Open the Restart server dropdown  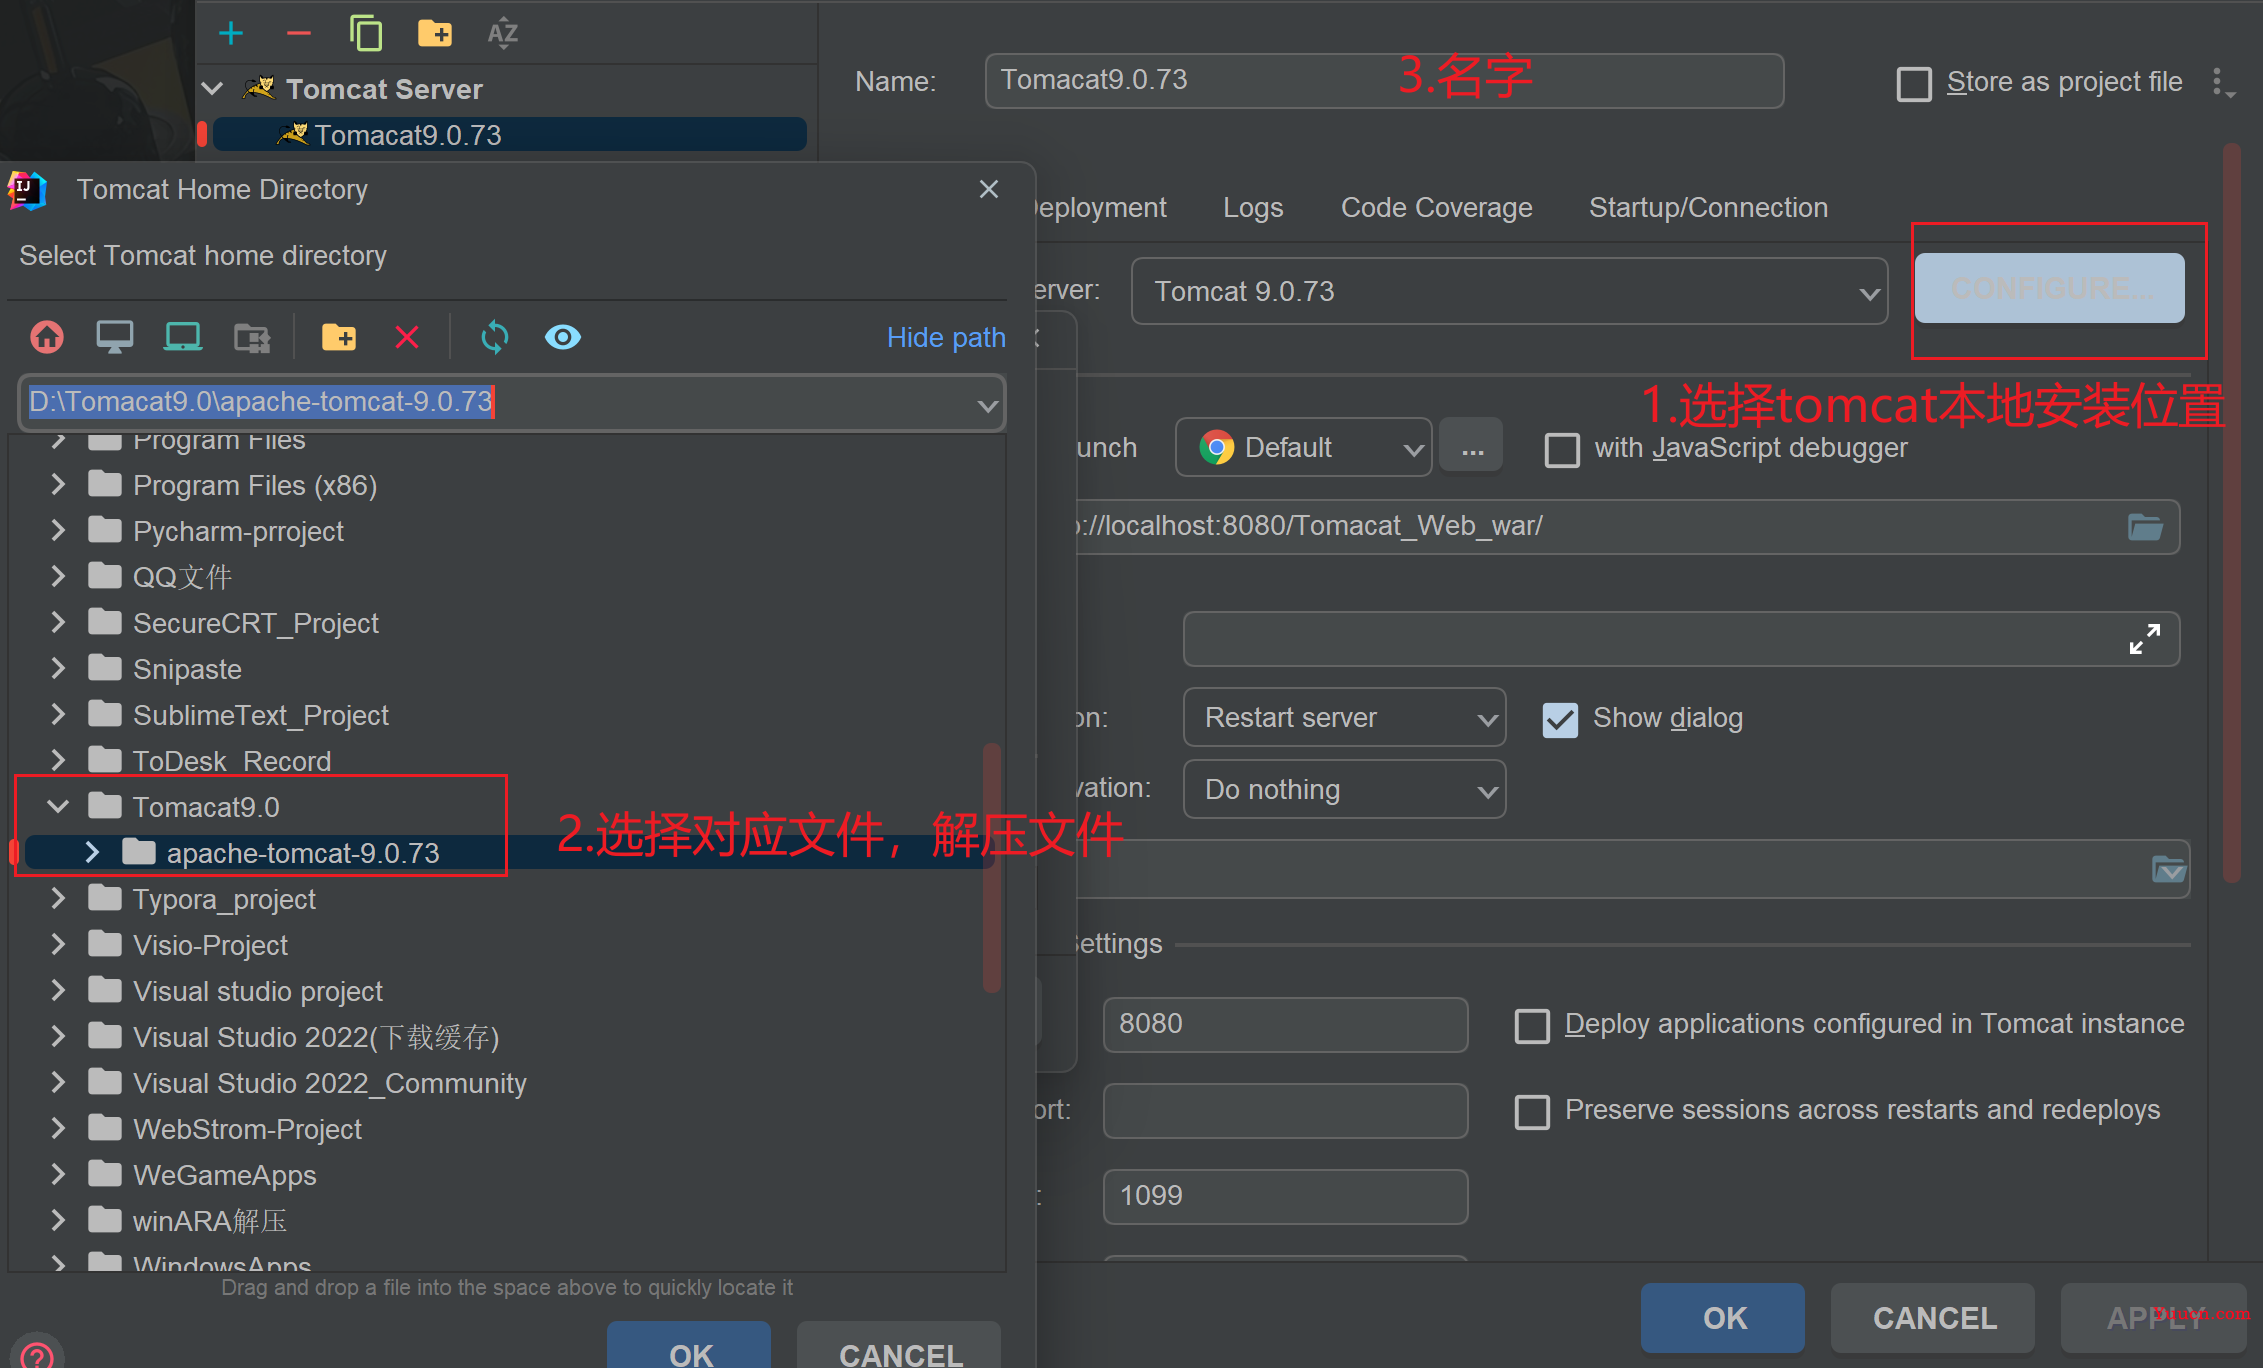coord(1344,717)
